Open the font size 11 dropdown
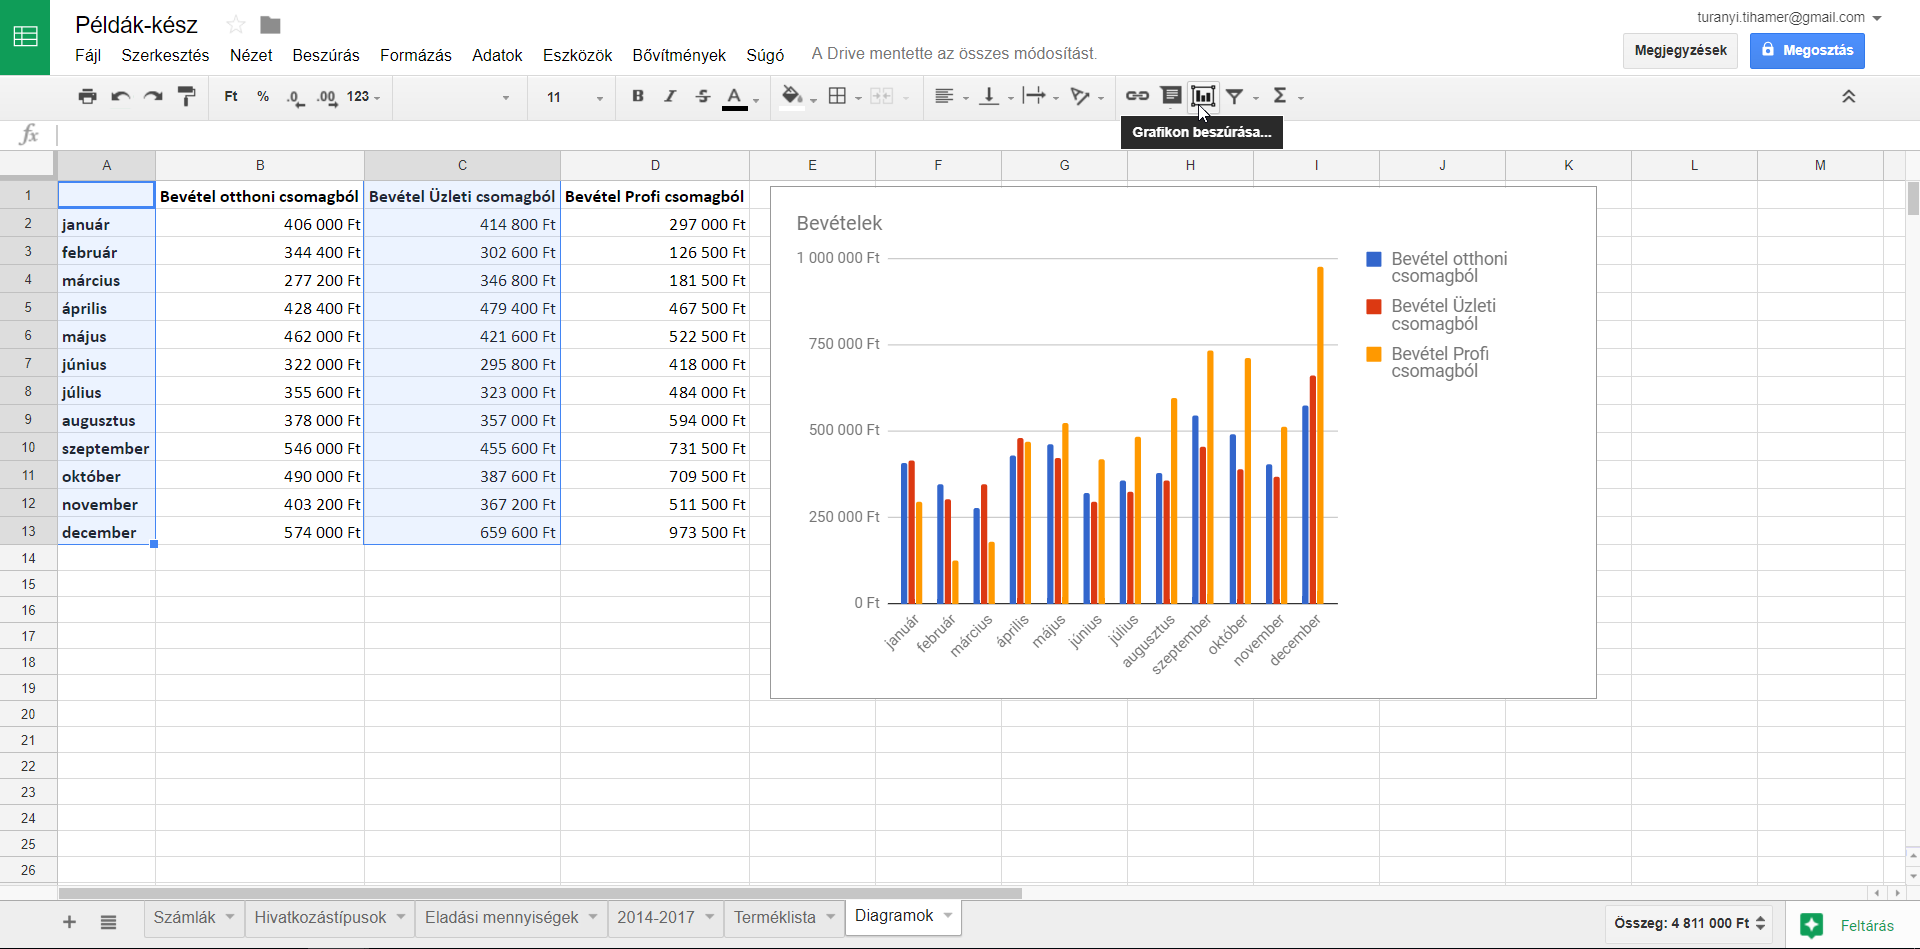This screenshot has height=949, width=1920. (x=574, y=97)
